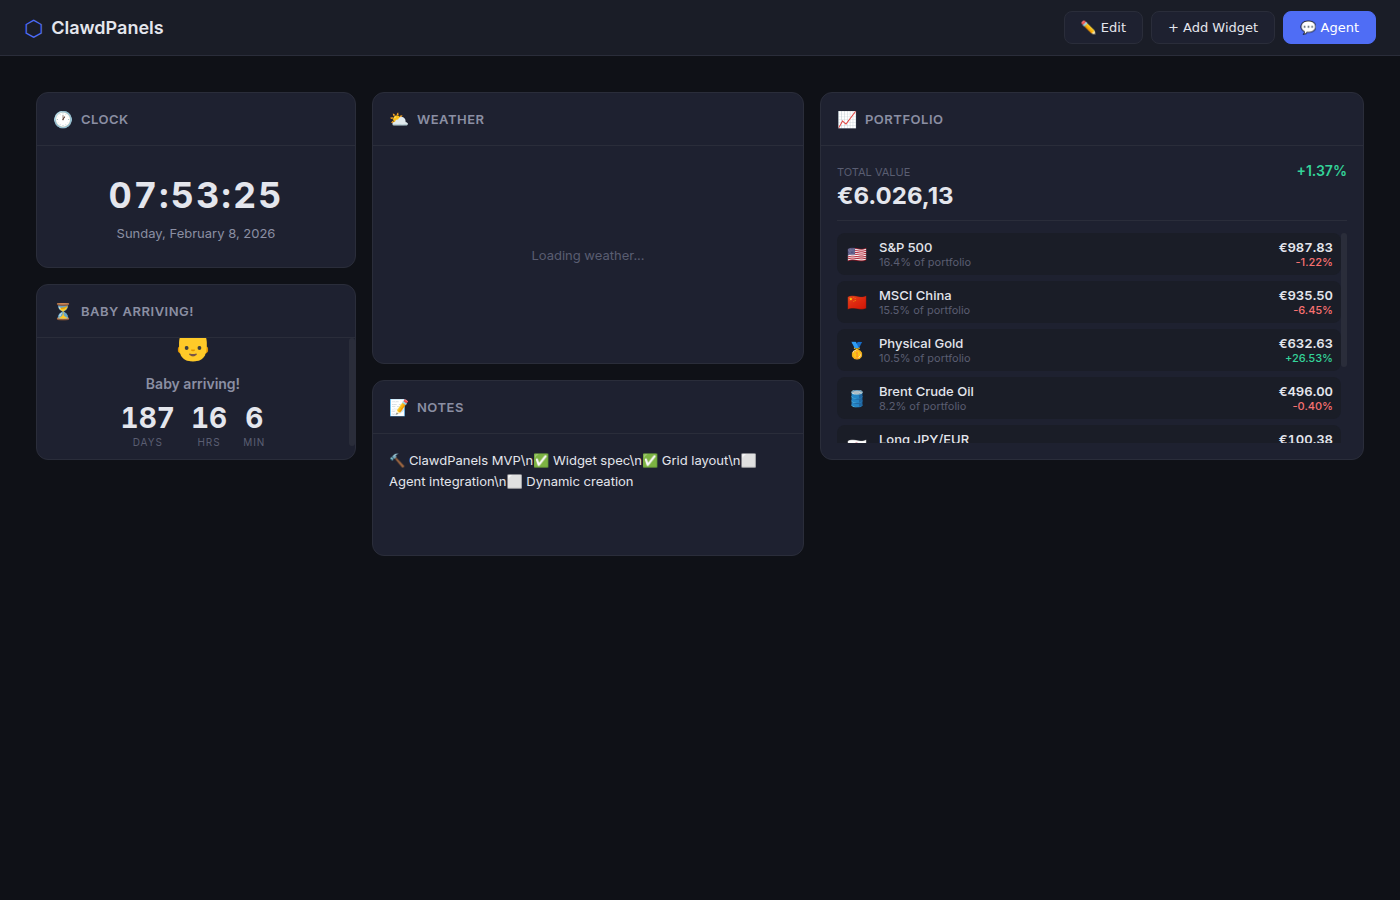Click the ClawdPanels title text
The width and height of the screenshot is (1400, 900).
[x=107, y=28]
